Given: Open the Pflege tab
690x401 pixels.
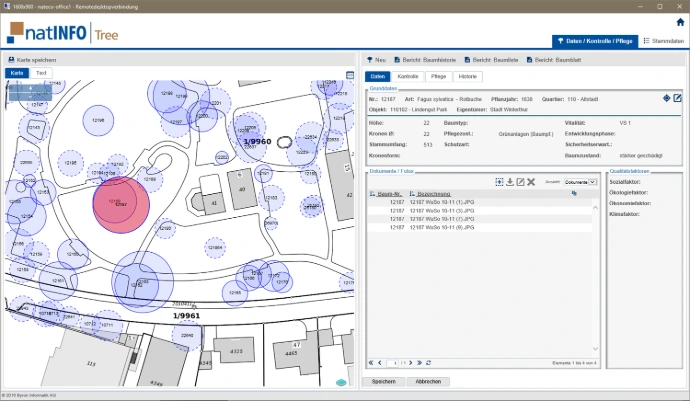Looking at the screenshot, I should [438, 77].
